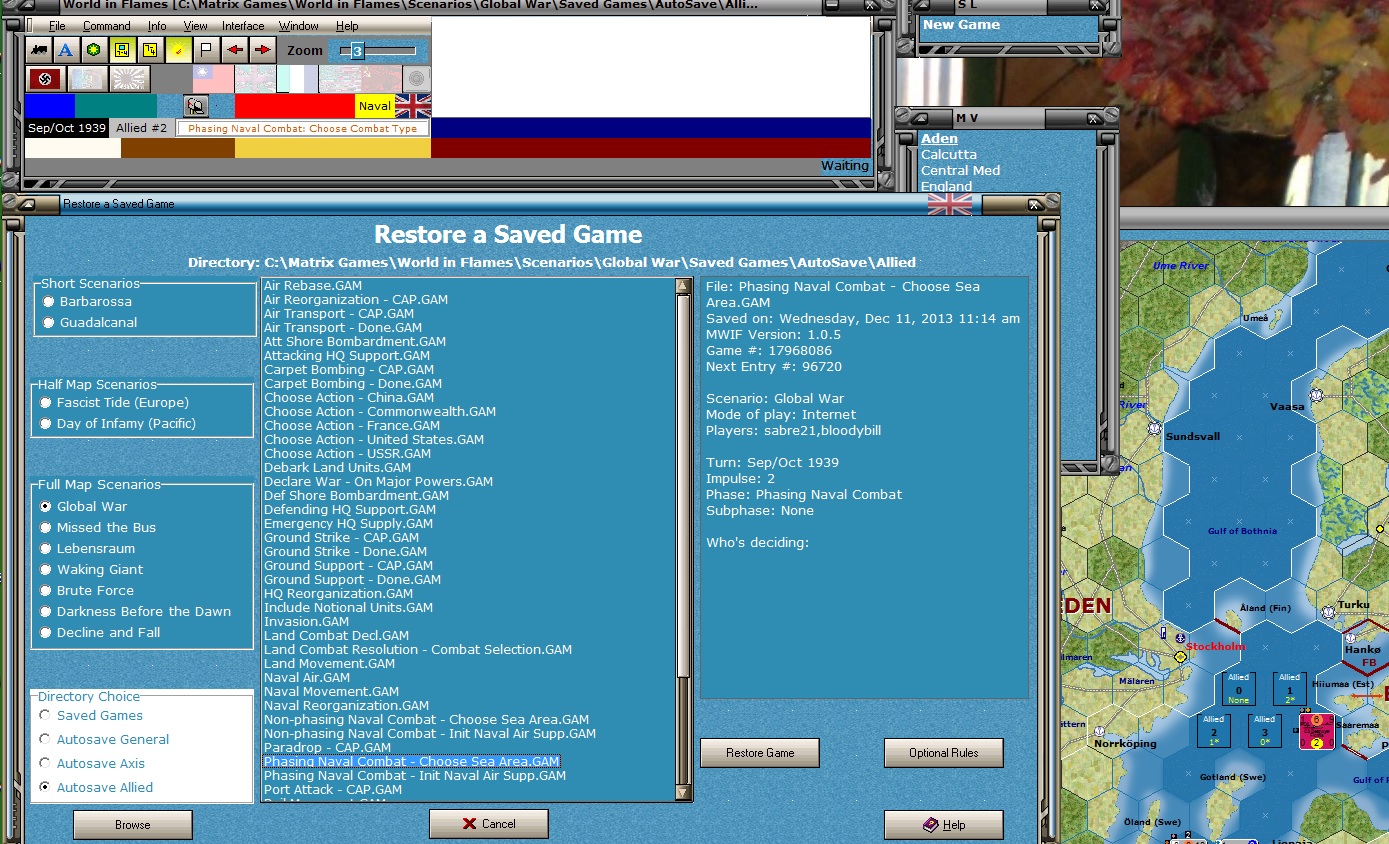
Task: Open the View menu
Action: coord(196,26)
